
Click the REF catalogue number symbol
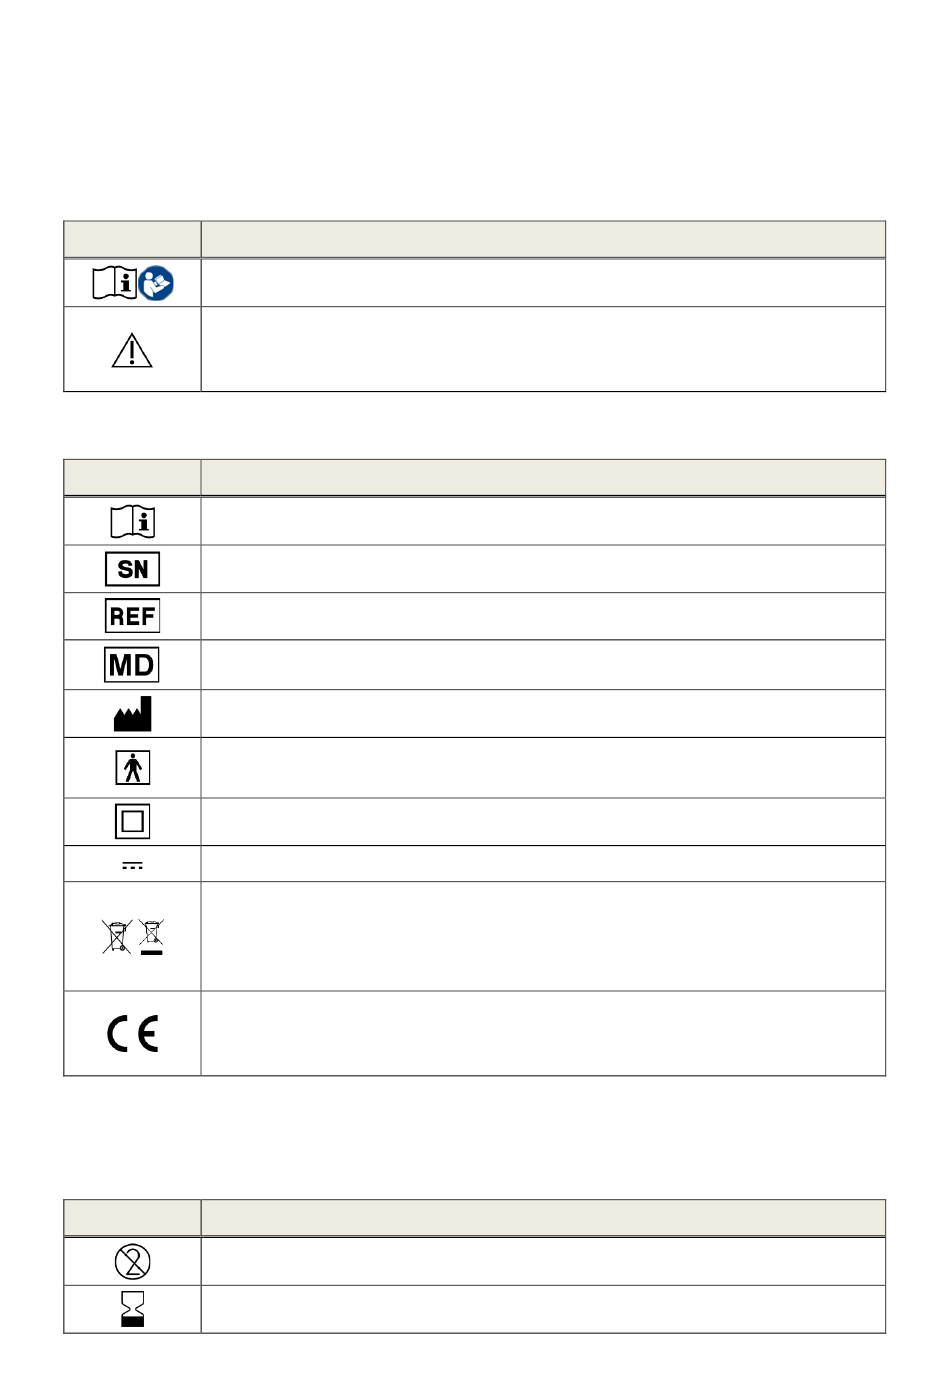[x=132, y=616]
